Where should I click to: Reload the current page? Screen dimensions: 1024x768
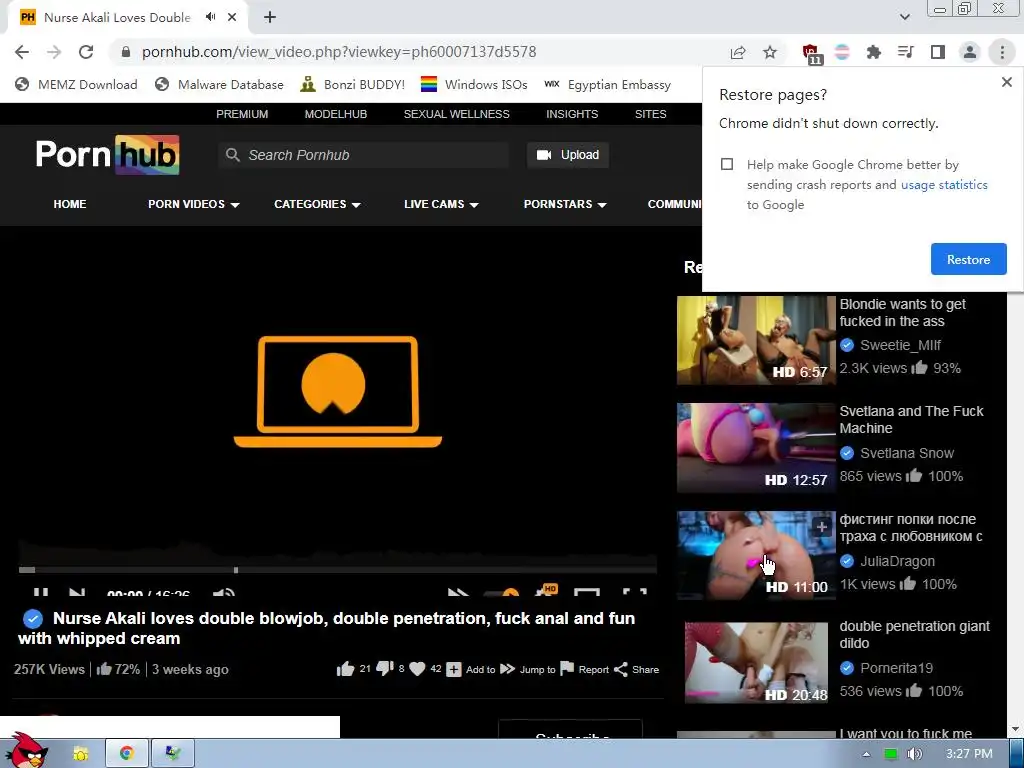86,52
